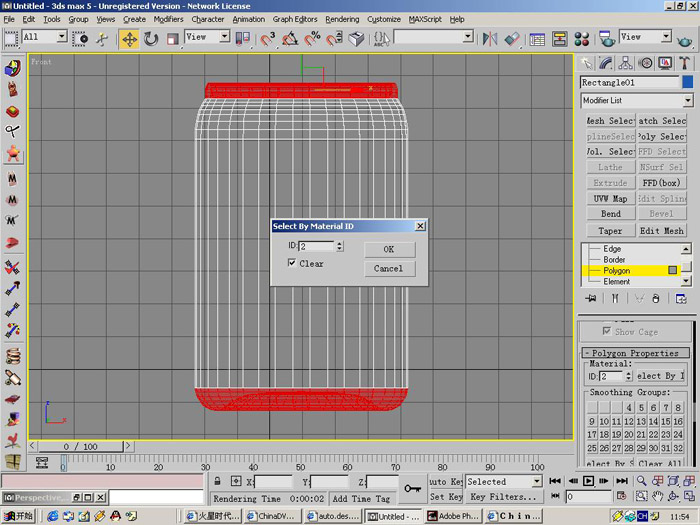Click Configure Modifier Sets icon
Screen dimensions: 700x525
(x=681, y=298)
